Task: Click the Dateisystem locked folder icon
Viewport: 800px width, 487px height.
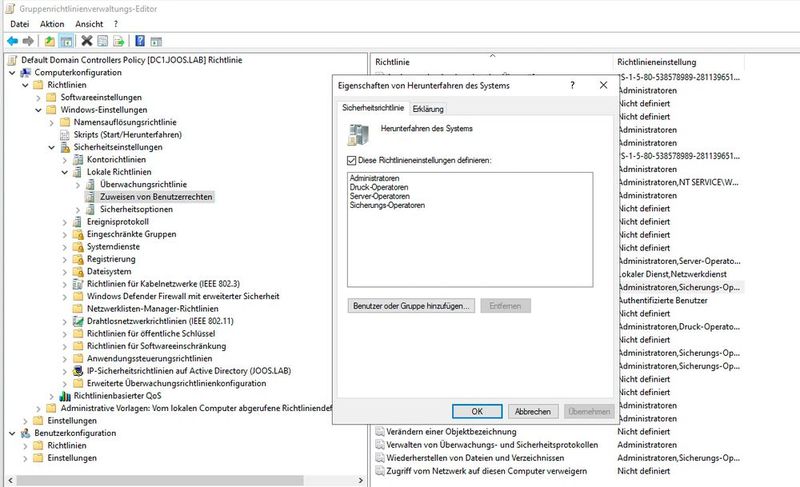Action: 78,271
